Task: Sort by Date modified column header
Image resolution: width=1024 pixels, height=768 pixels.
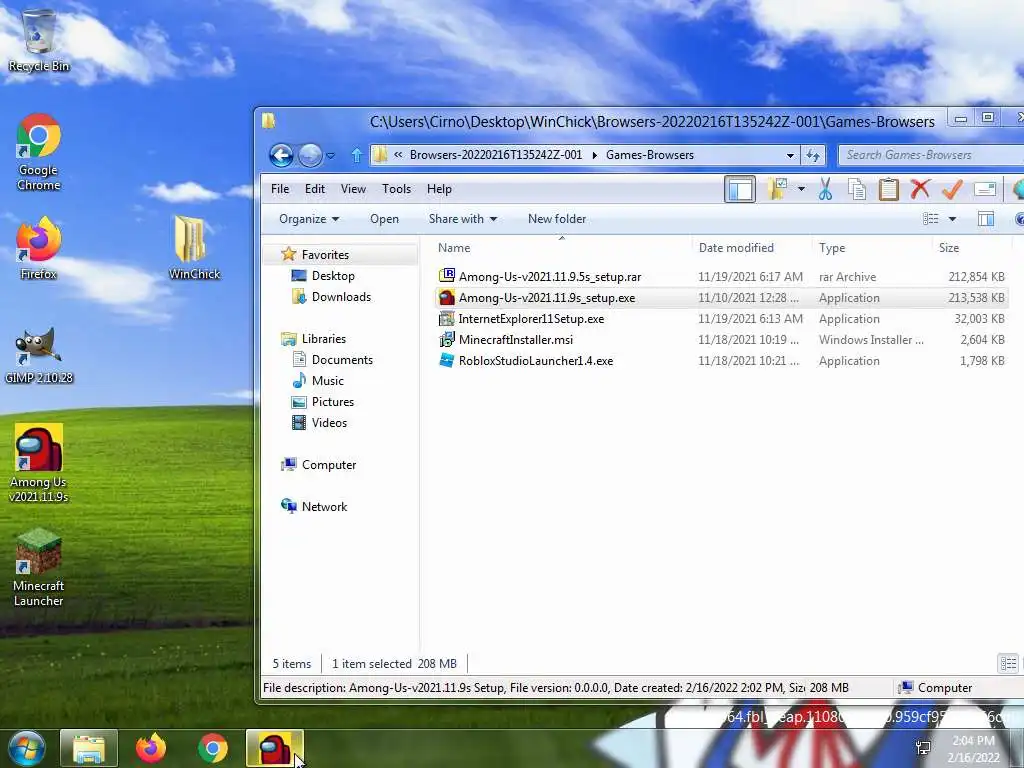Action: (x=752, y=248)
